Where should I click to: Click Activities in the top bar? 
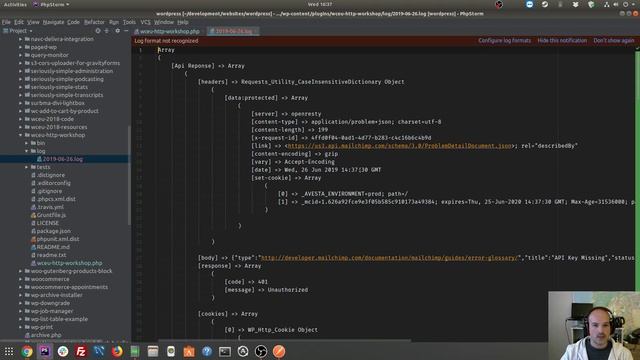click(x=15, y=4)
